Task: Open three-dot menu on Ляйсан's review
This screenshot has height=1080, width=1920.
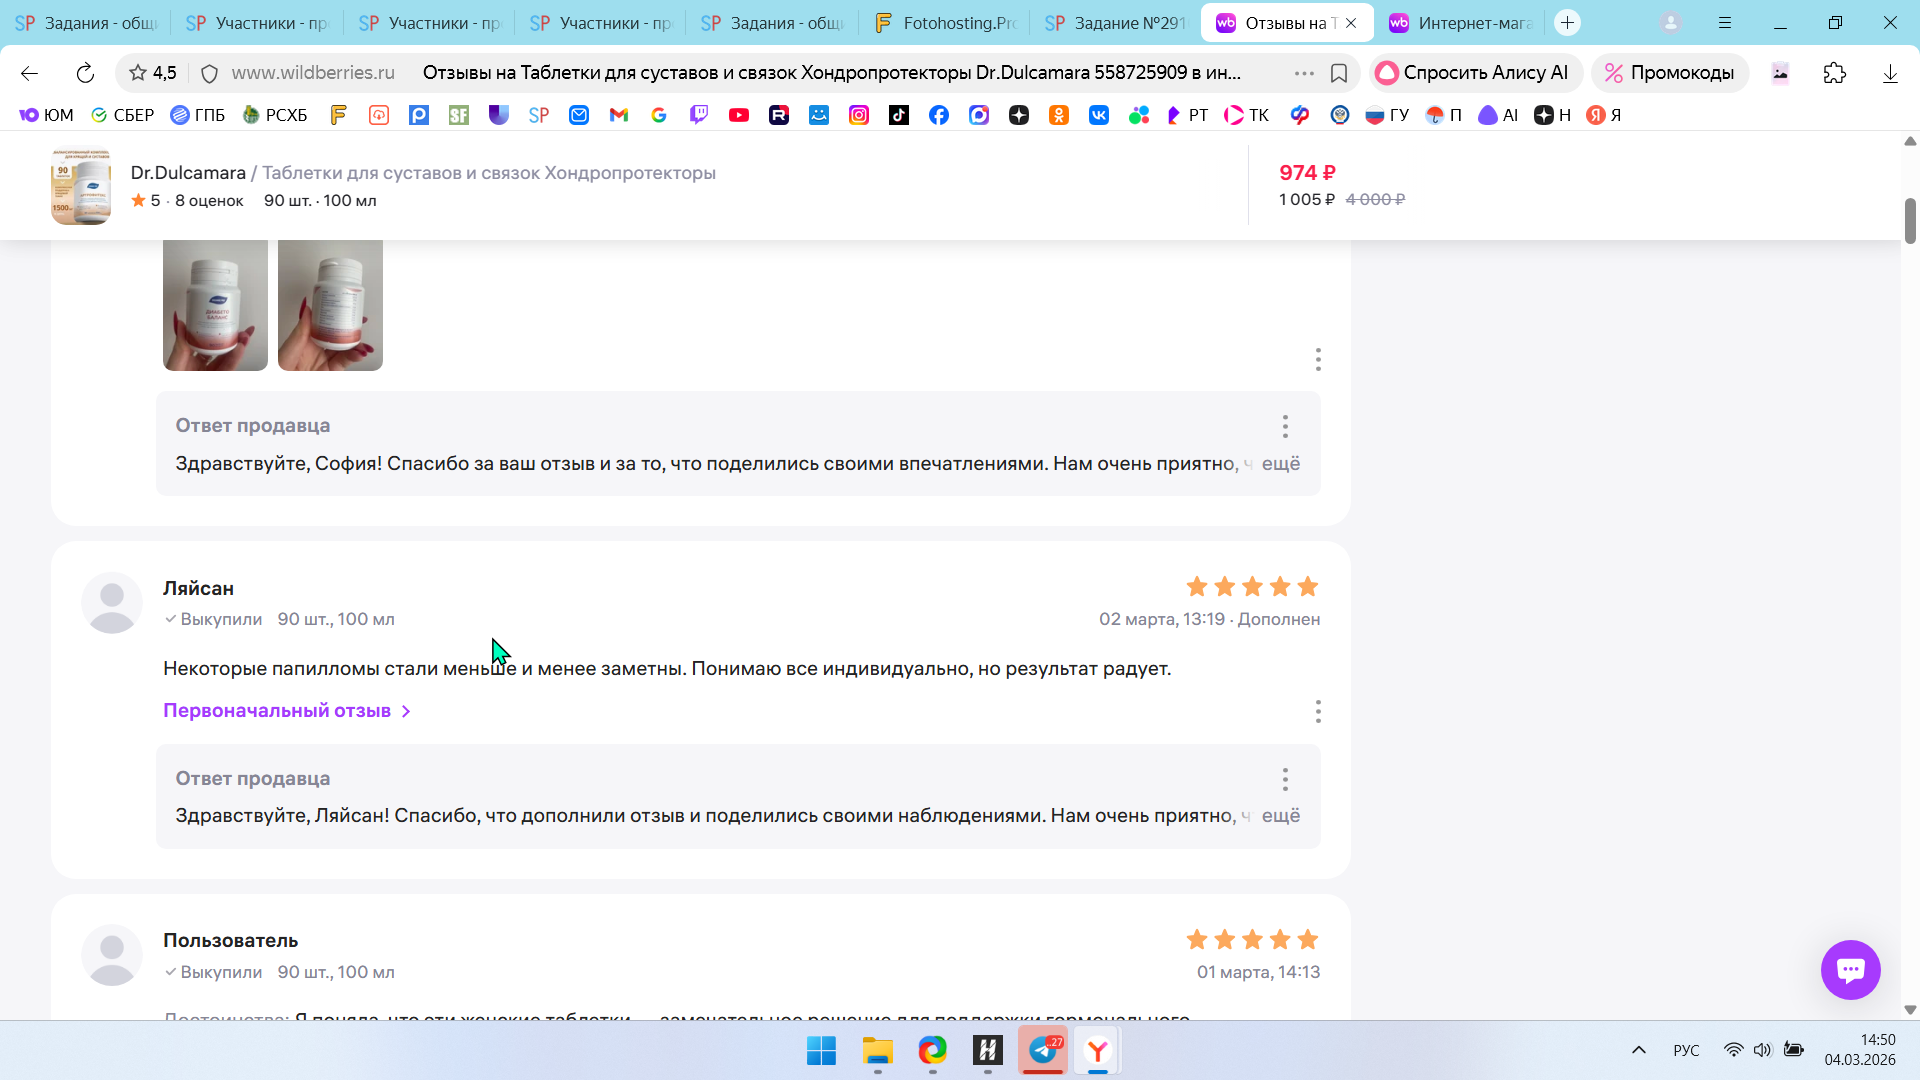Action: tap(1318, 711)
